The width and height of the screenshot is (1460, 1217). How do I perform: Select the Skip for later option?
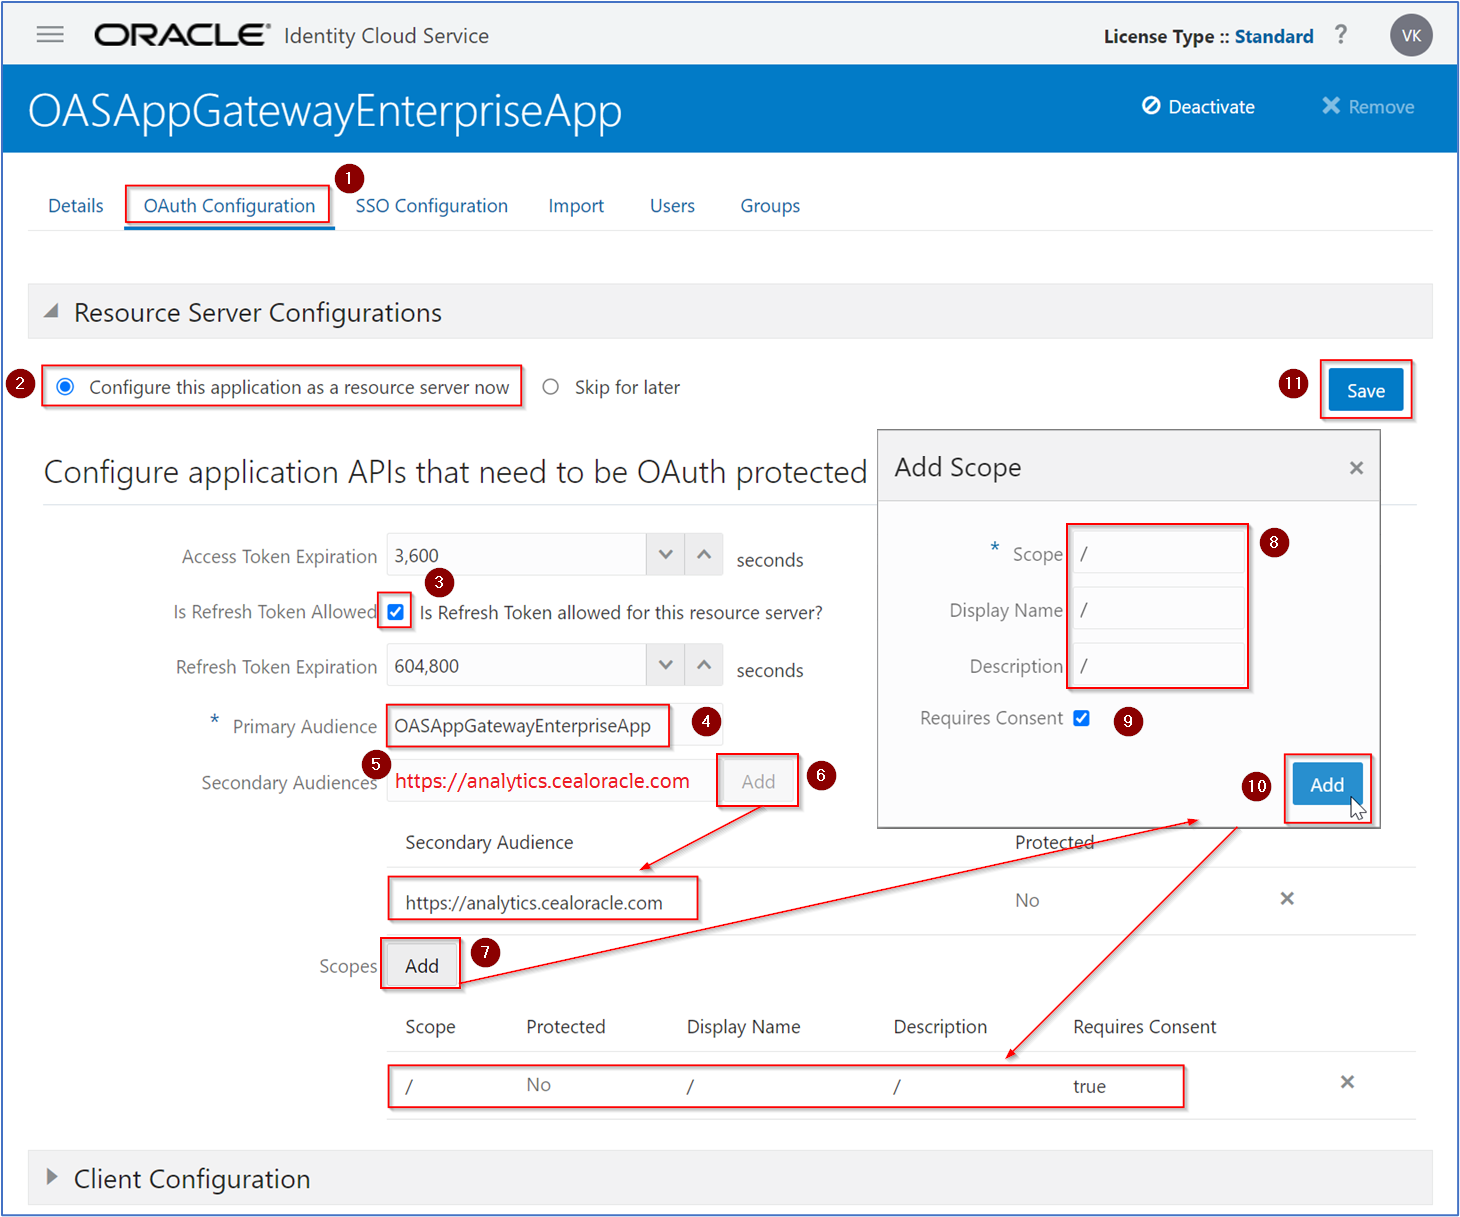tap(550, 387)
